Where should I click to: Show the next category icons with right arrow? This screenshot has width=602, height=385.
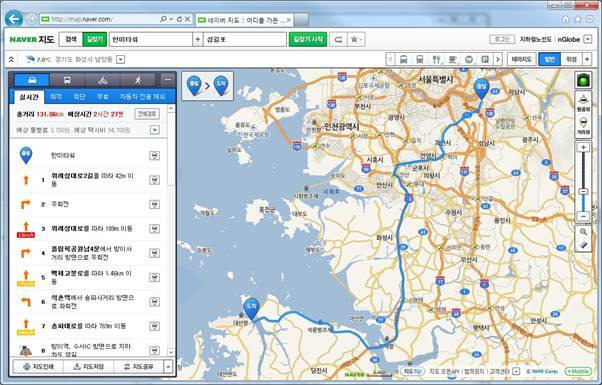pos(498,59)
